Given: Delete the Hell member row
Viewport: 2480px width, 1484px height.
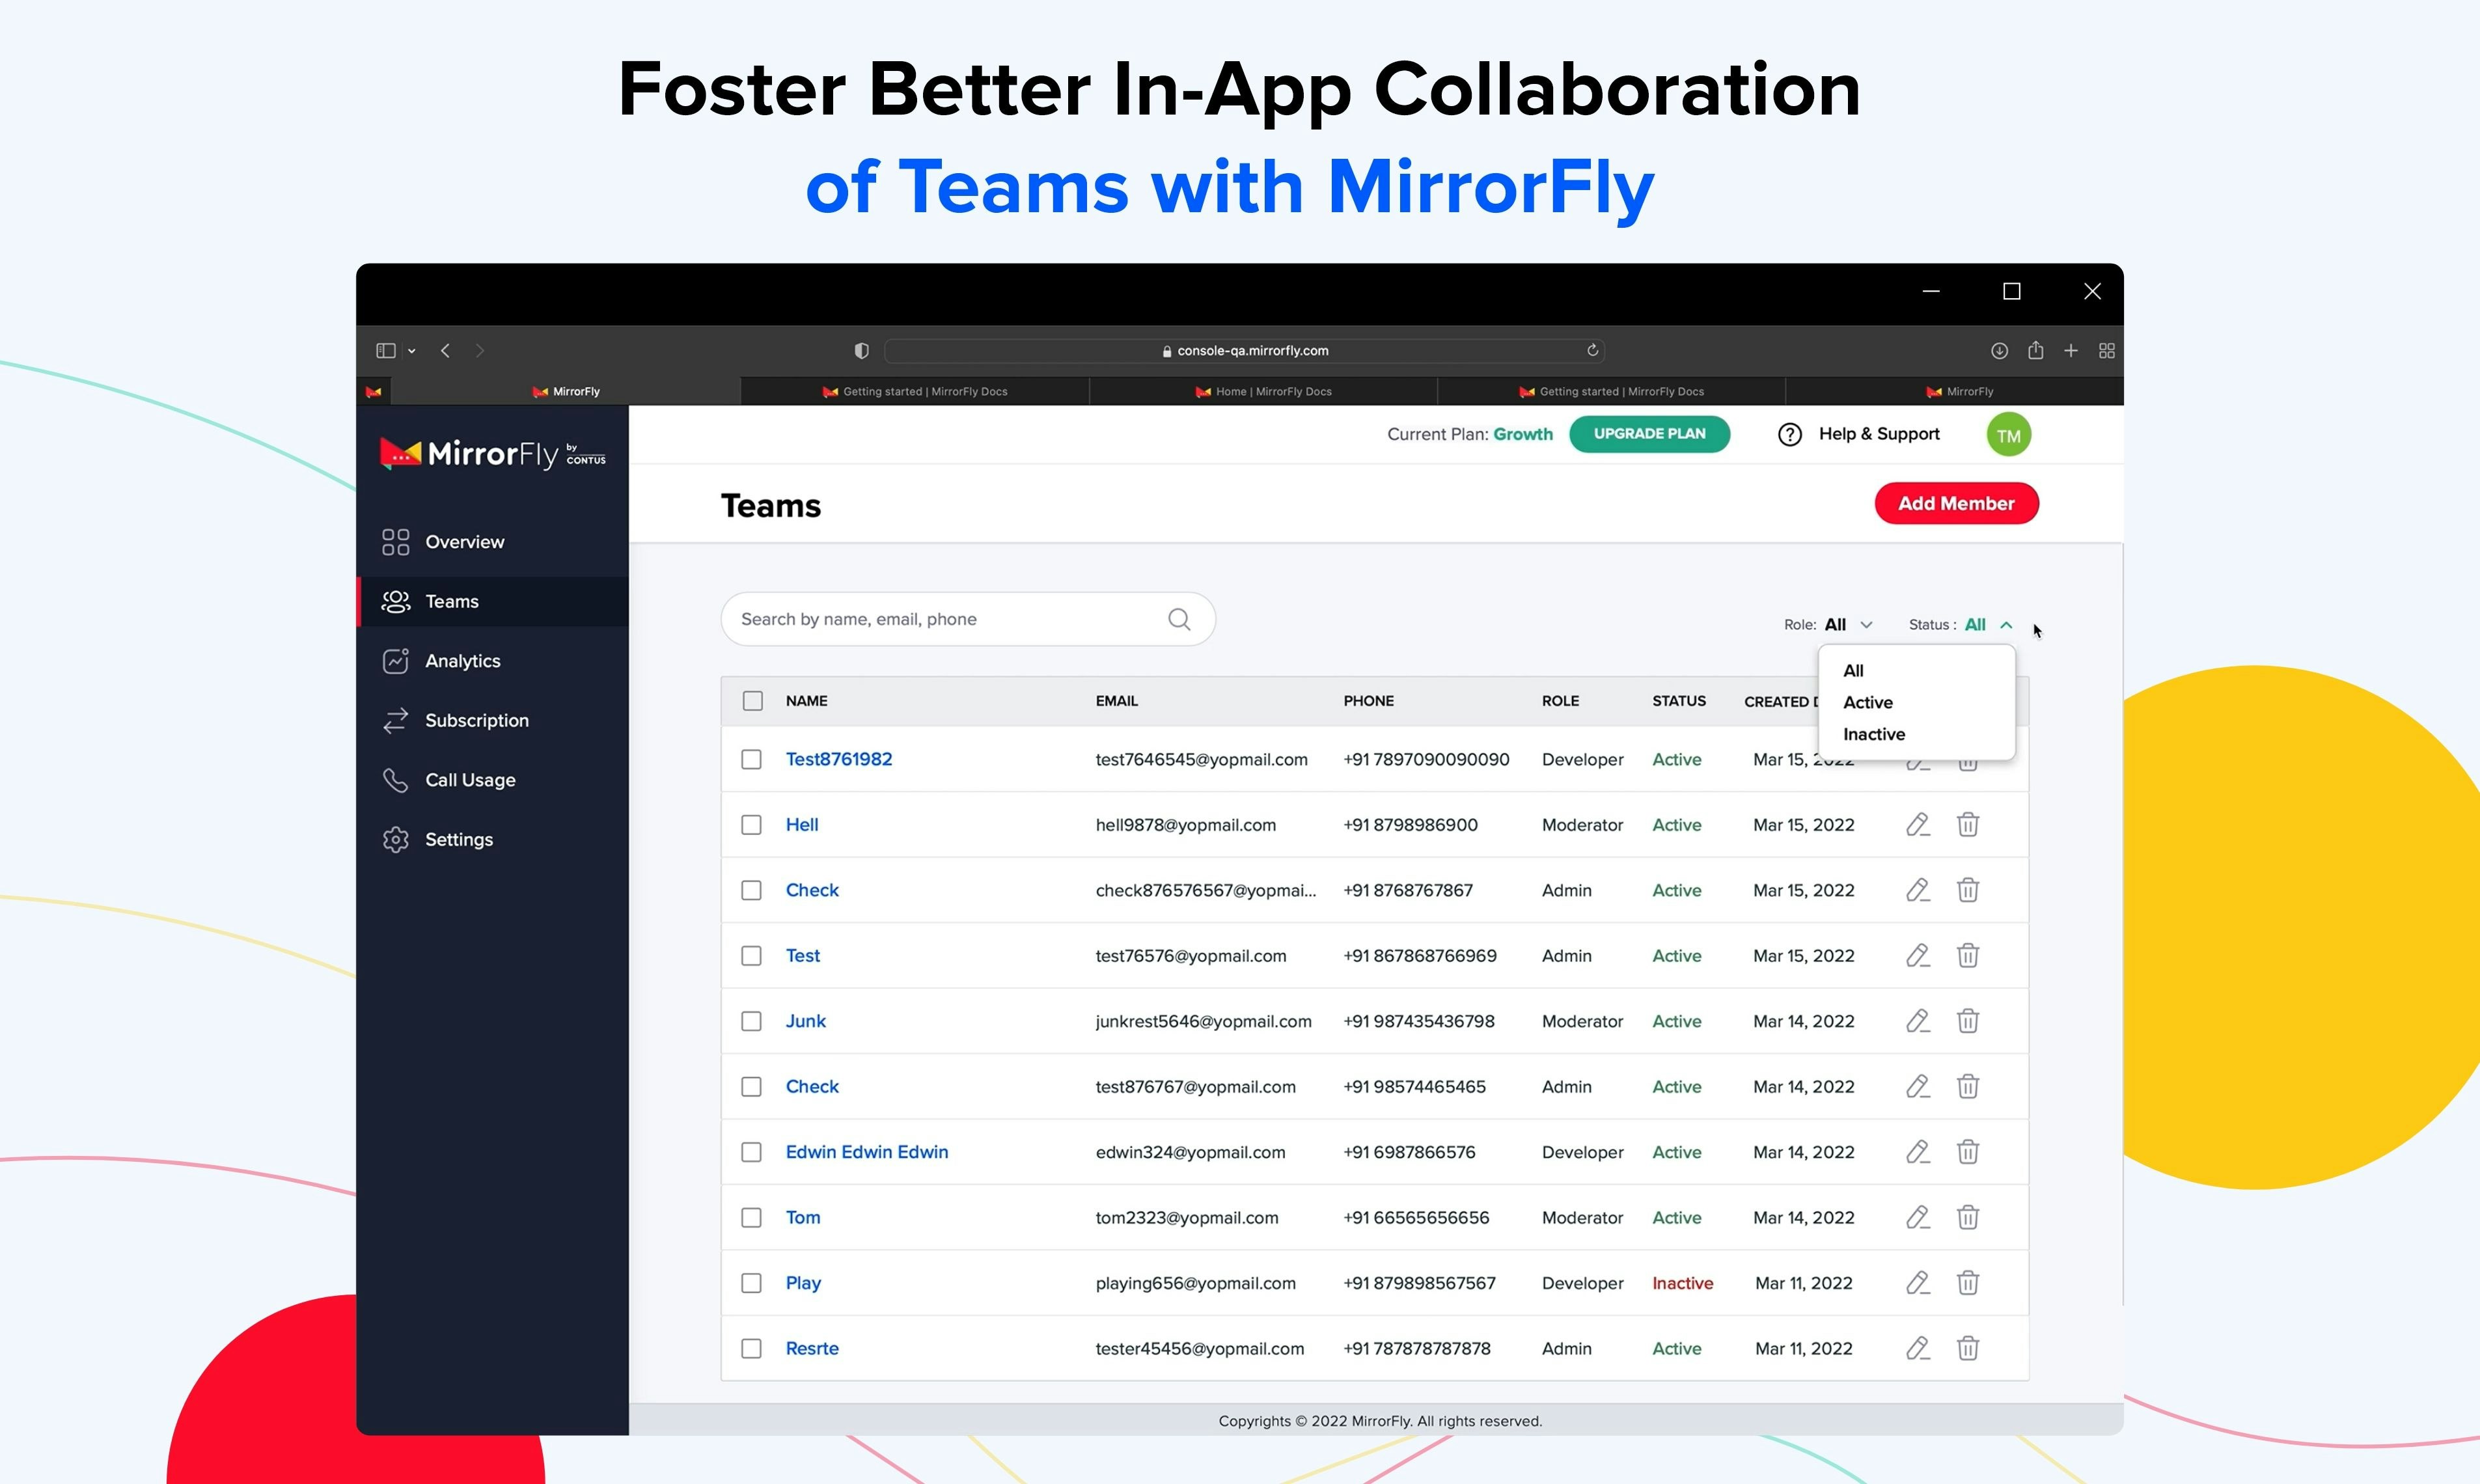Looking at the screenshot, I should click(1967, 824).
